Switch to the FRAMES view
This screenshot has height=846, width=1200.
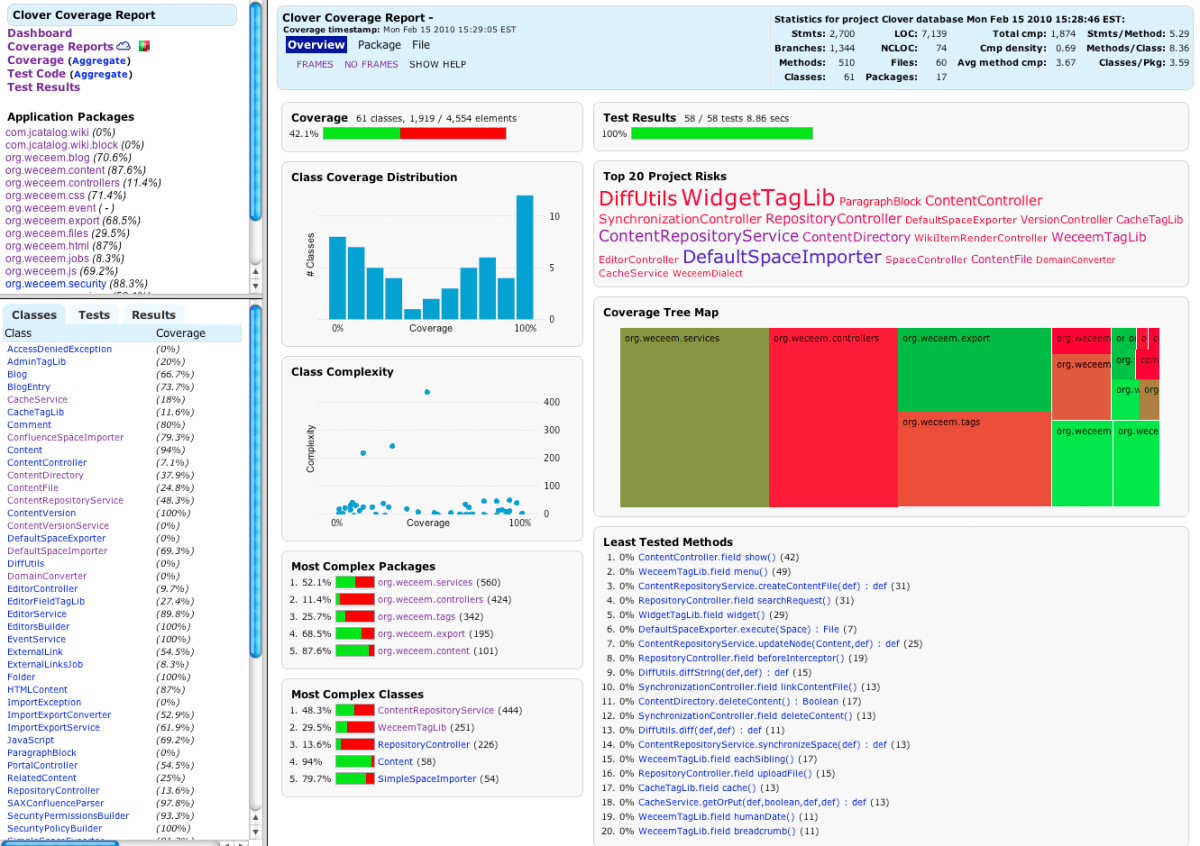coord(315,64)
